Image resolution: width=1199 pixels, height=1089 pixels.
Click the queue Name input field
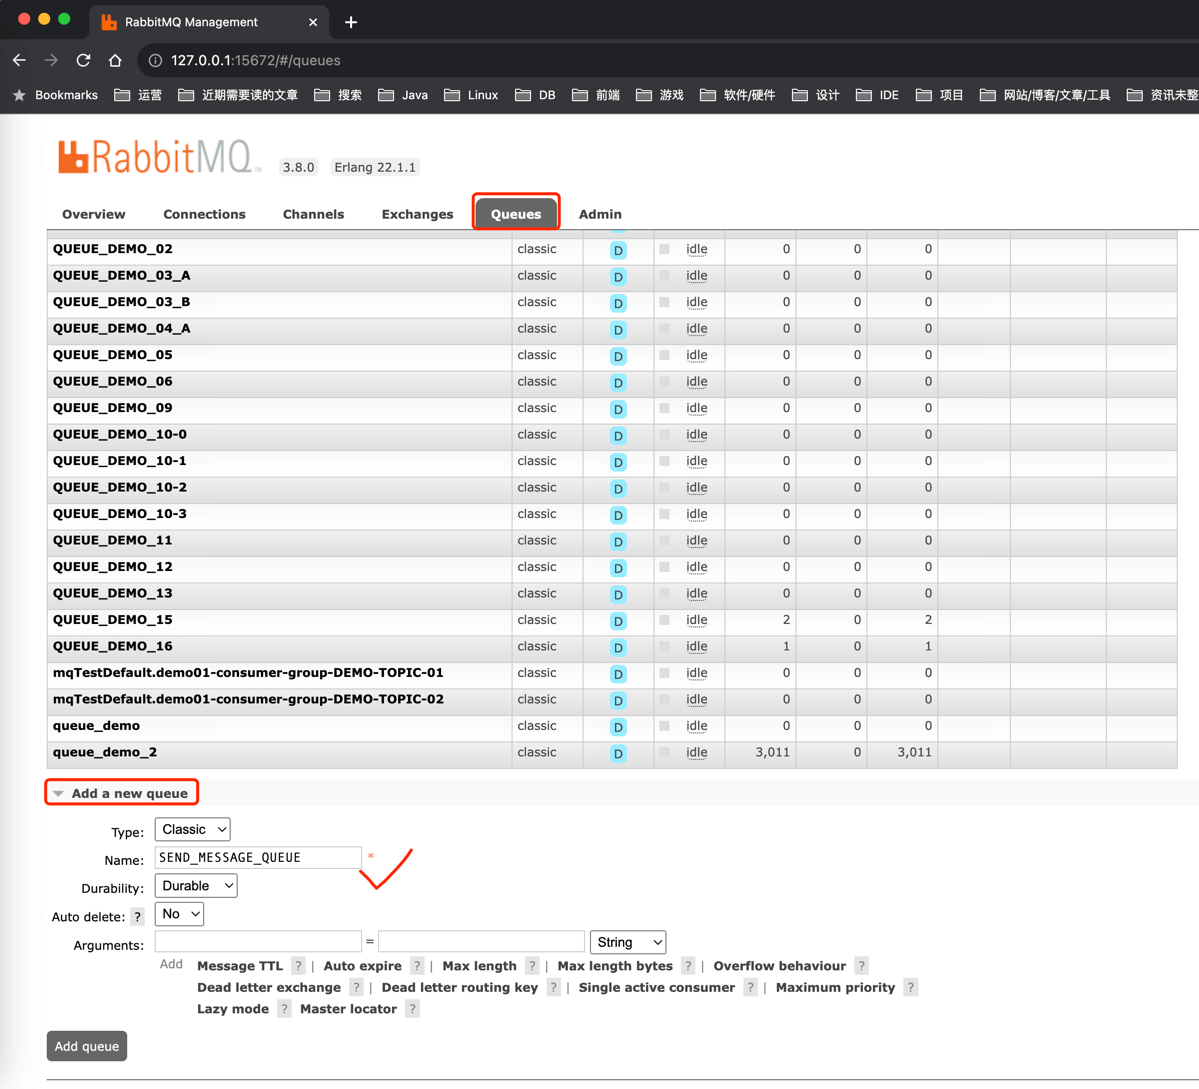tap(257, 857)
